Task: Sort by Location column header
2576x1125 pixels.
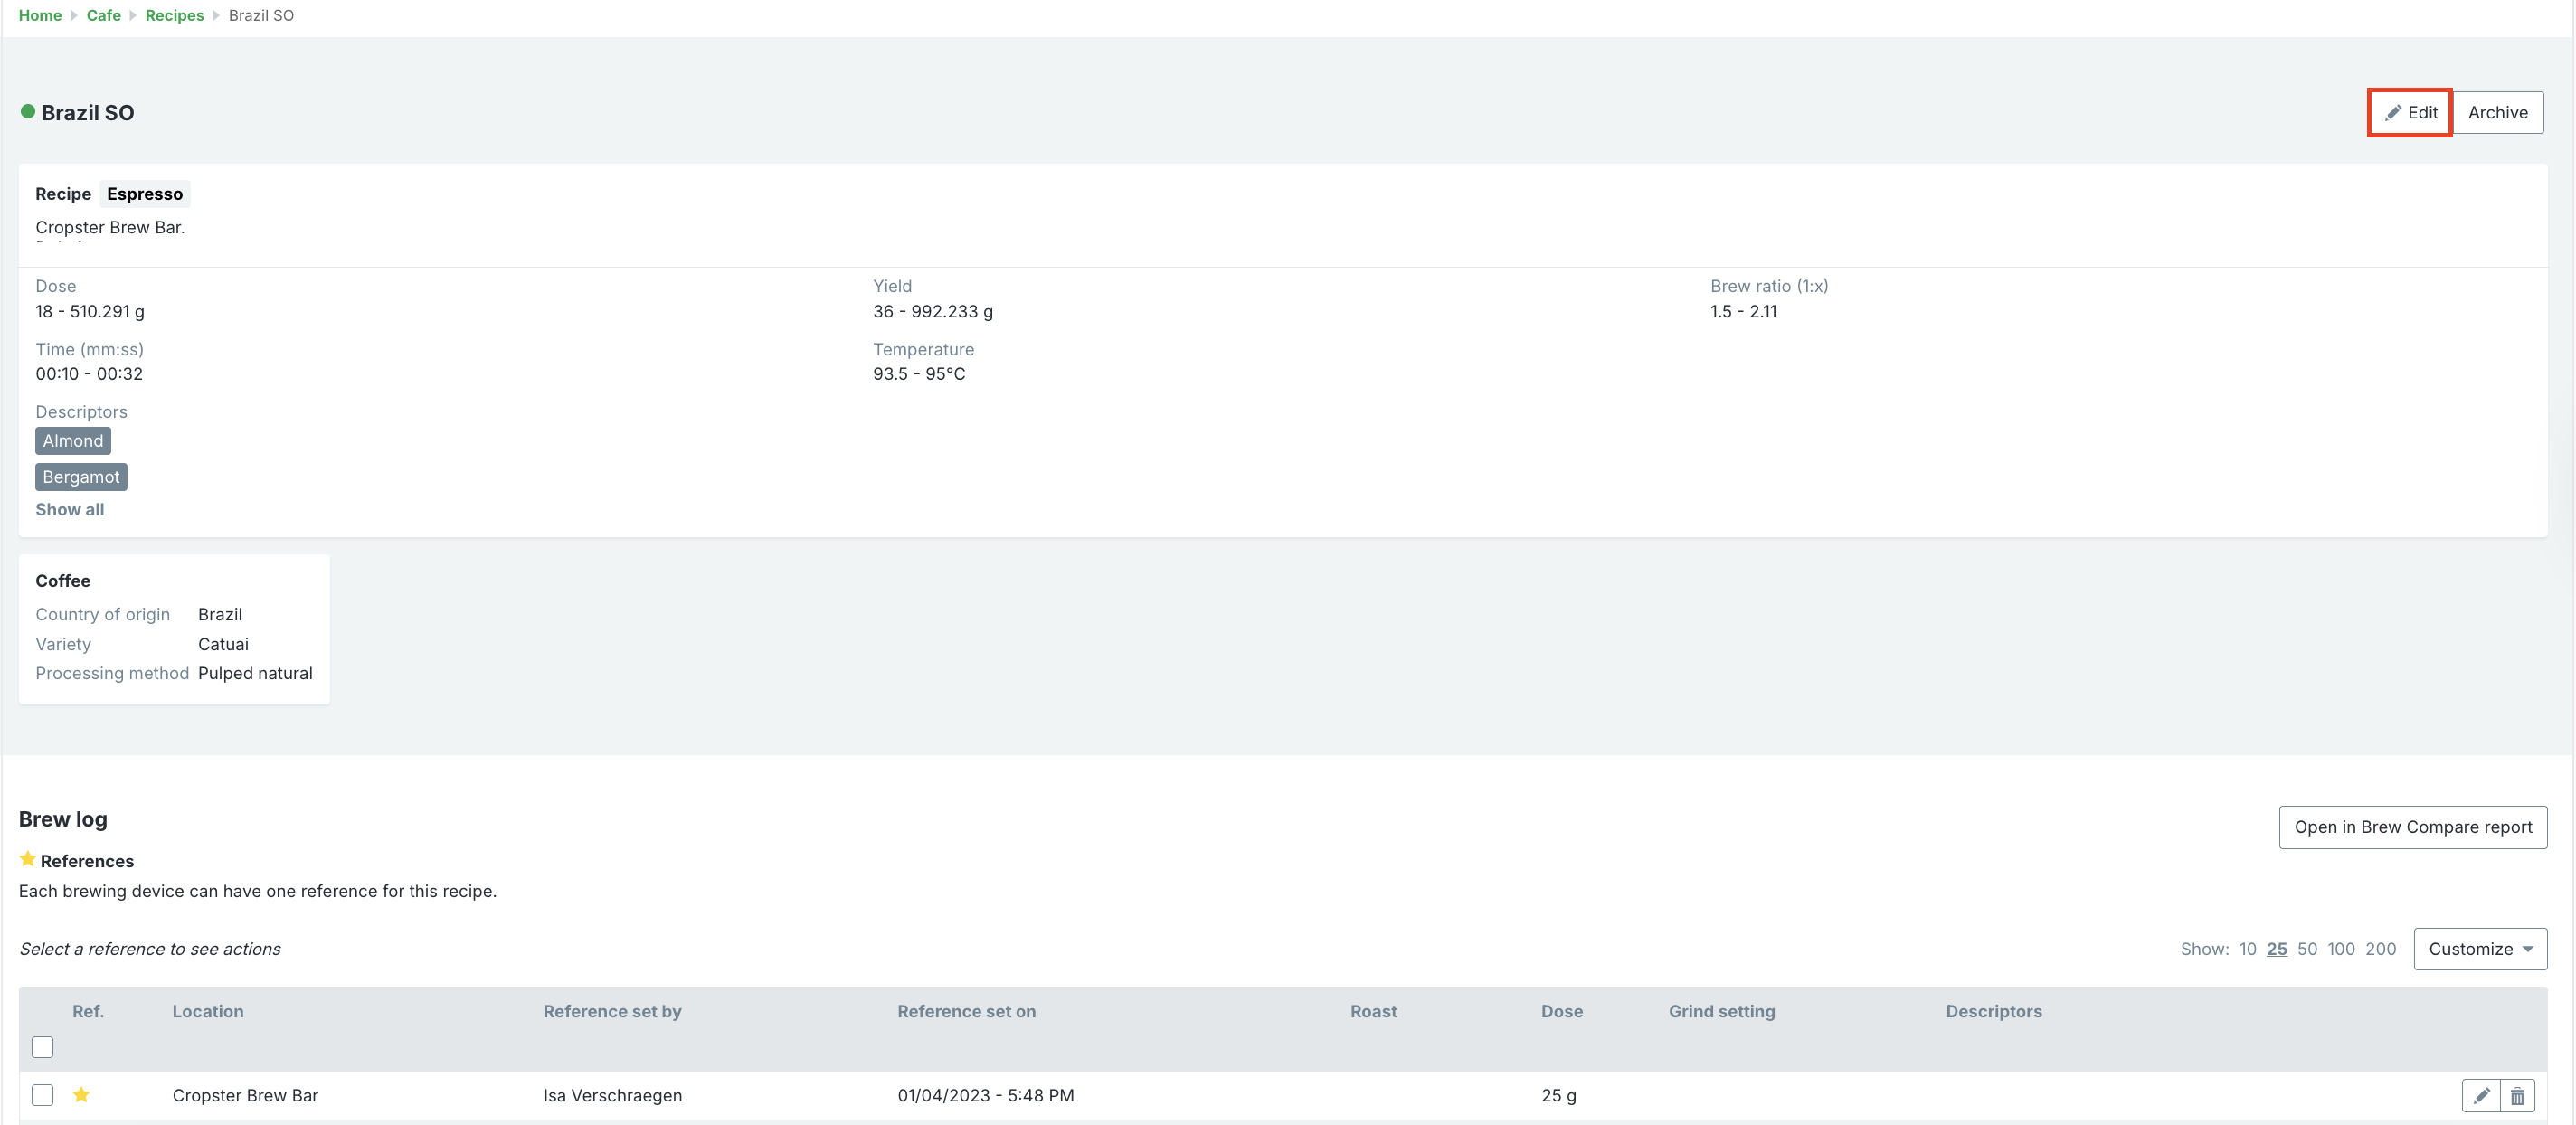Action: 207,1011
